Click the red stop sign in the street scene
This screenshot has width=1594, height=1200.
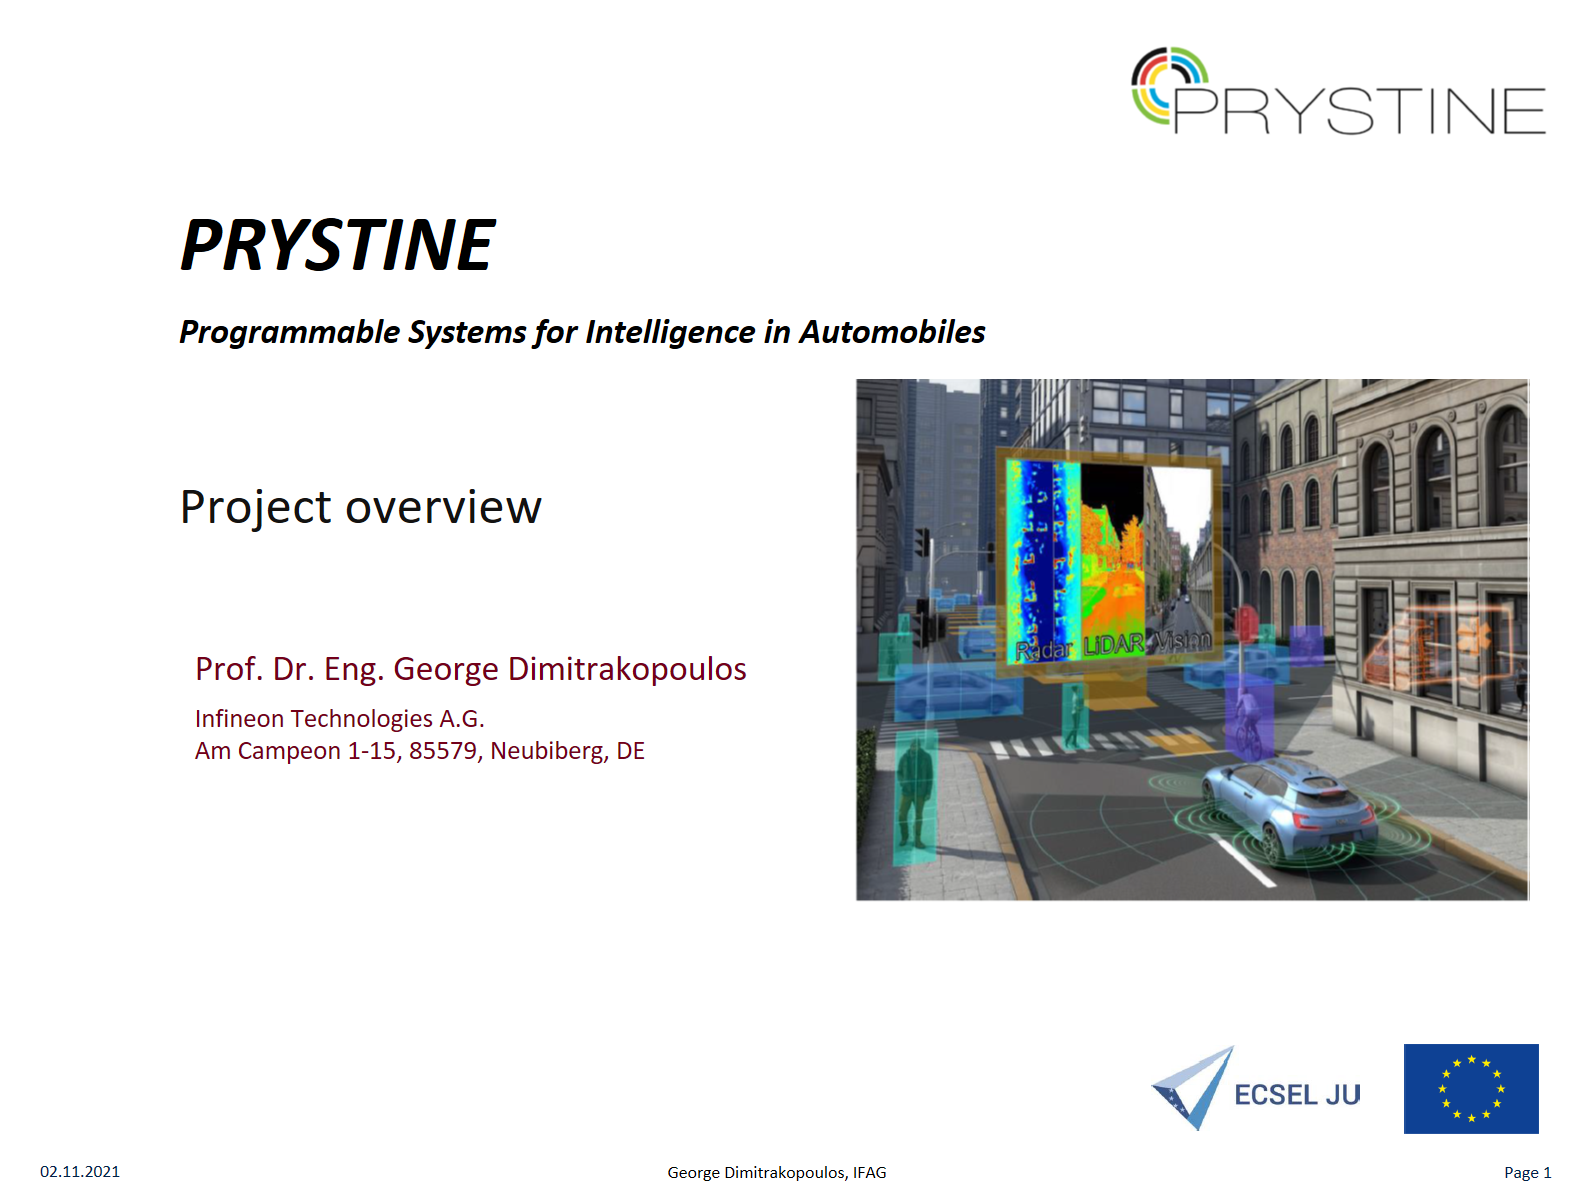tap(1246, 625)
